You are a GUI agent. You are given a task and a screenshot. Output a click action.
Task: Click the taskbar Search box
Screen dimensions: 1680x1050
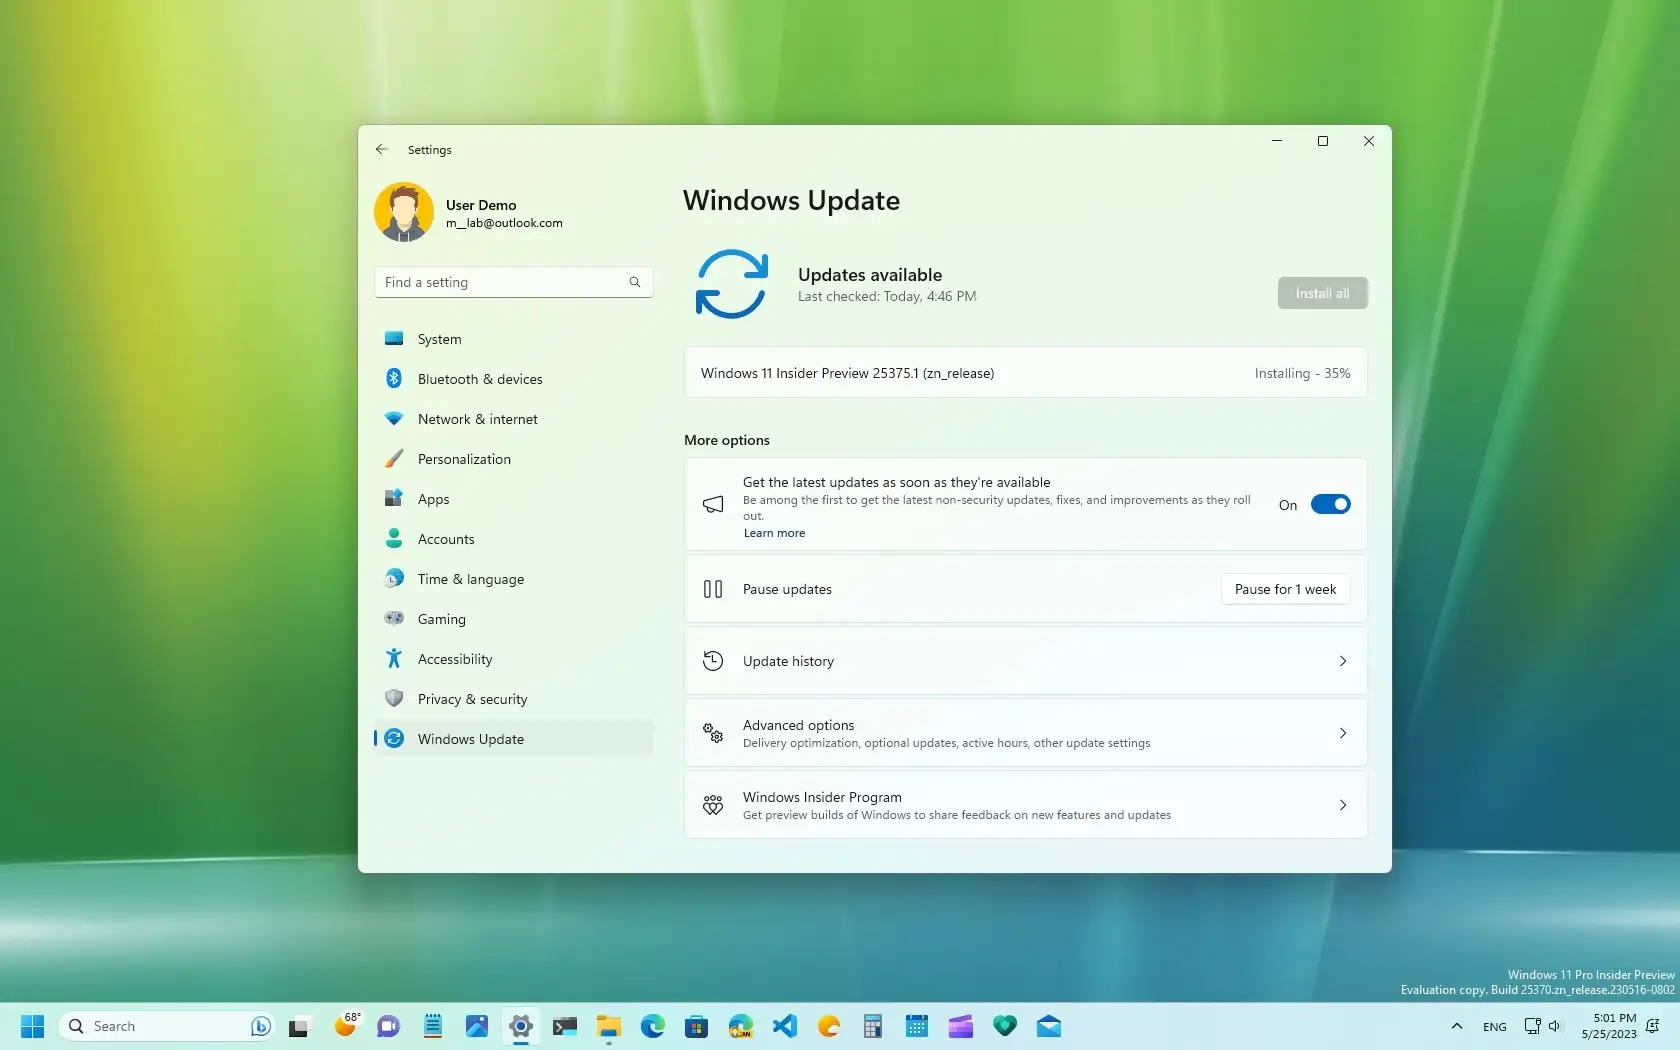point(168,1026)
